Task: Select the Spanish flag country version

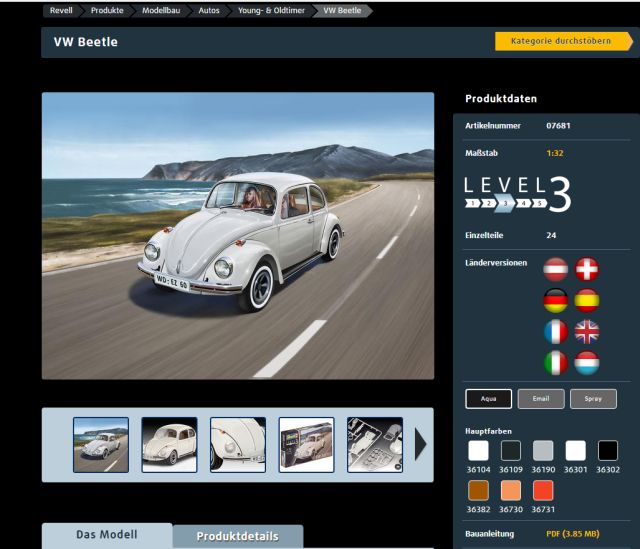Action: (586, 300)
